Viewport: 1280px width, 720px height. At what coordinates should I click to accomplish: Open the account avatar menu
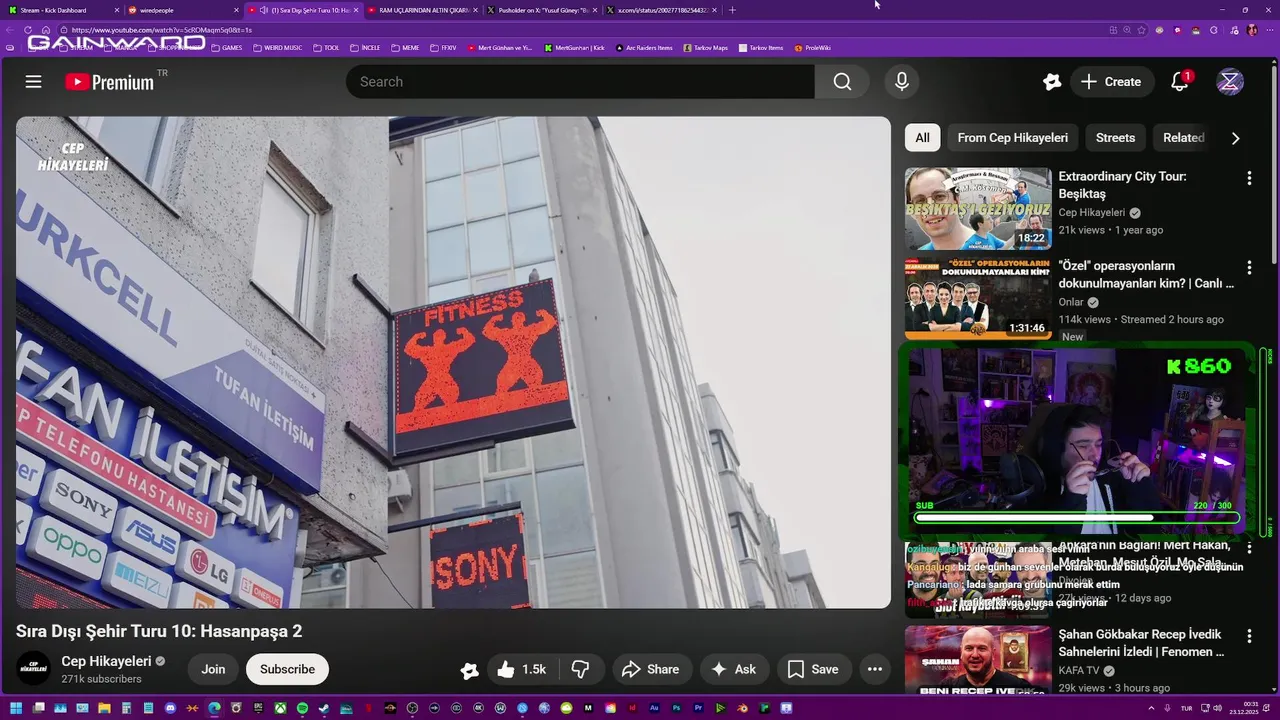click(1230, 82)
